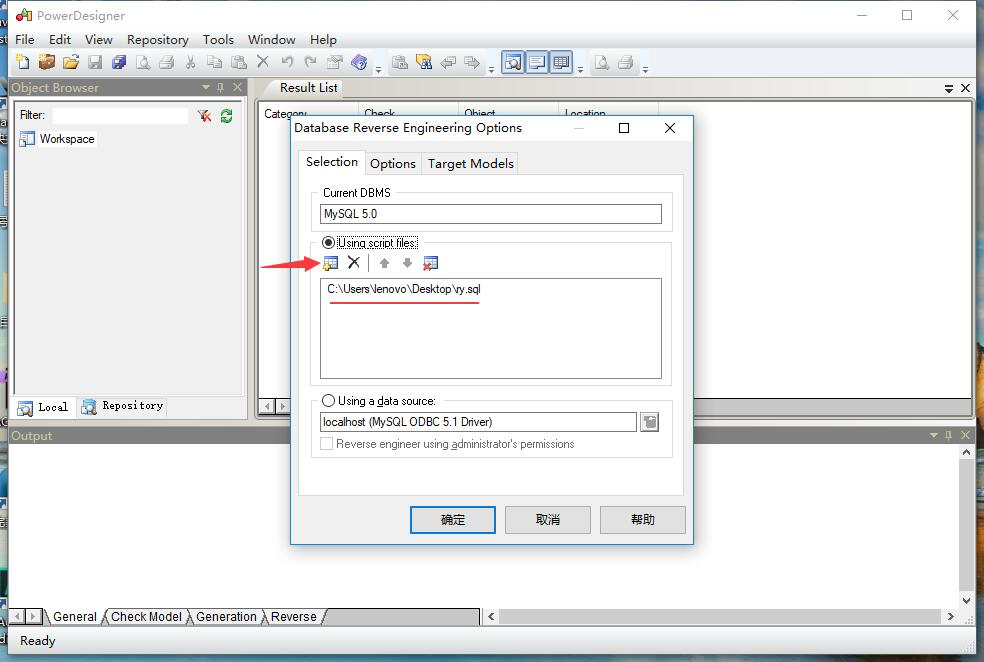Open the View menu

99,40
